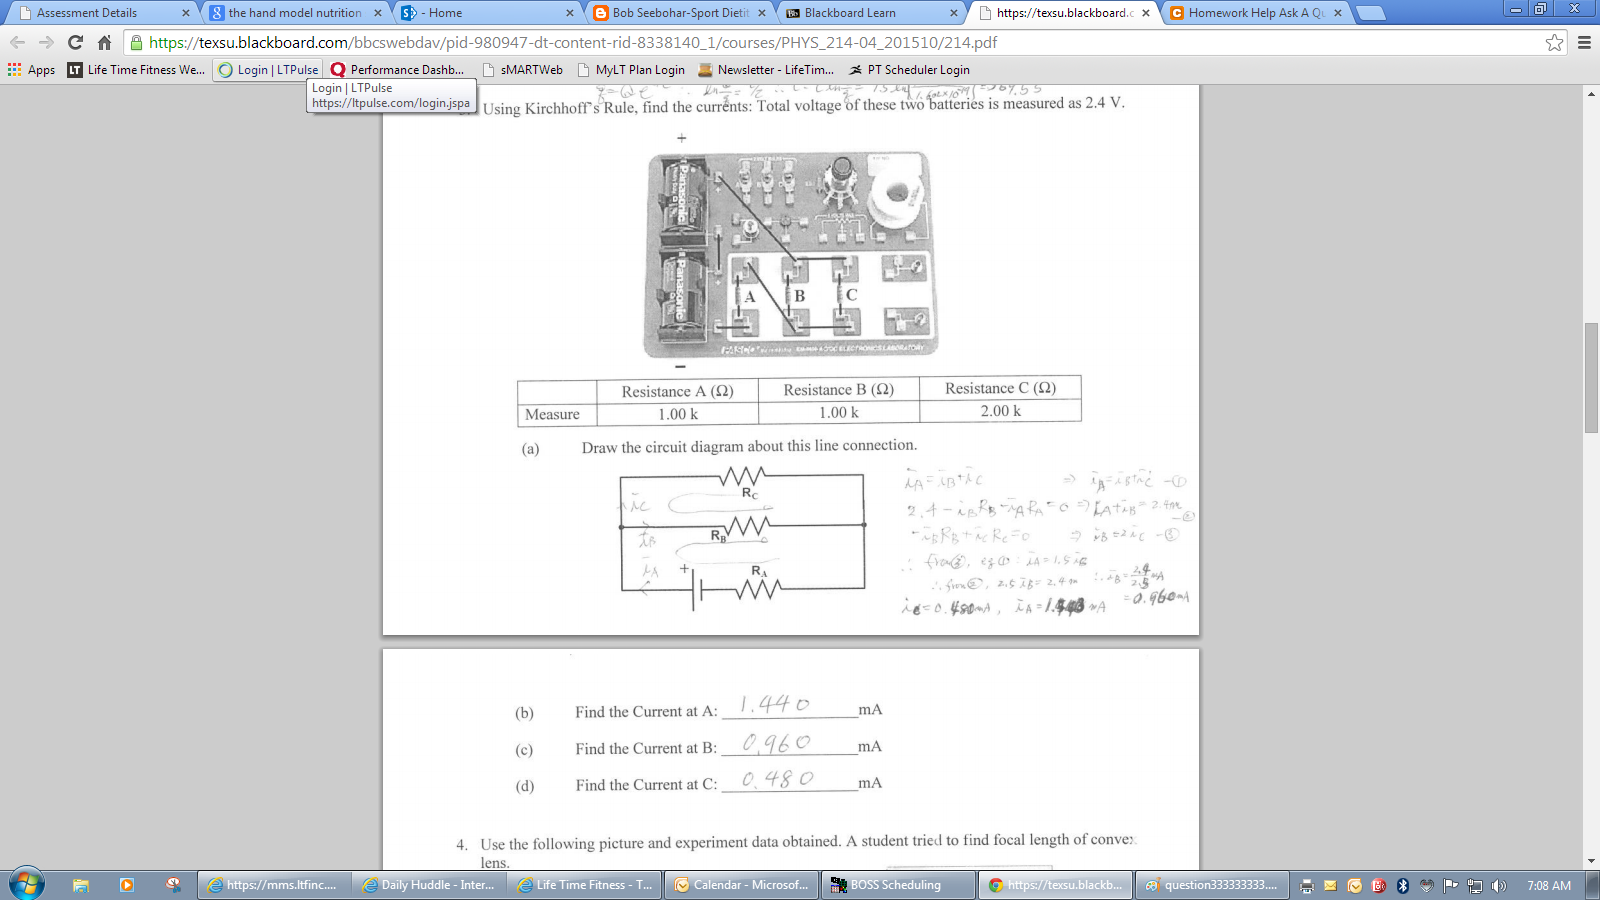The width and height of the screenshot is (1600, 900).
Task: Open Windows Explorer from the taskbar
Action: point(81,885)
